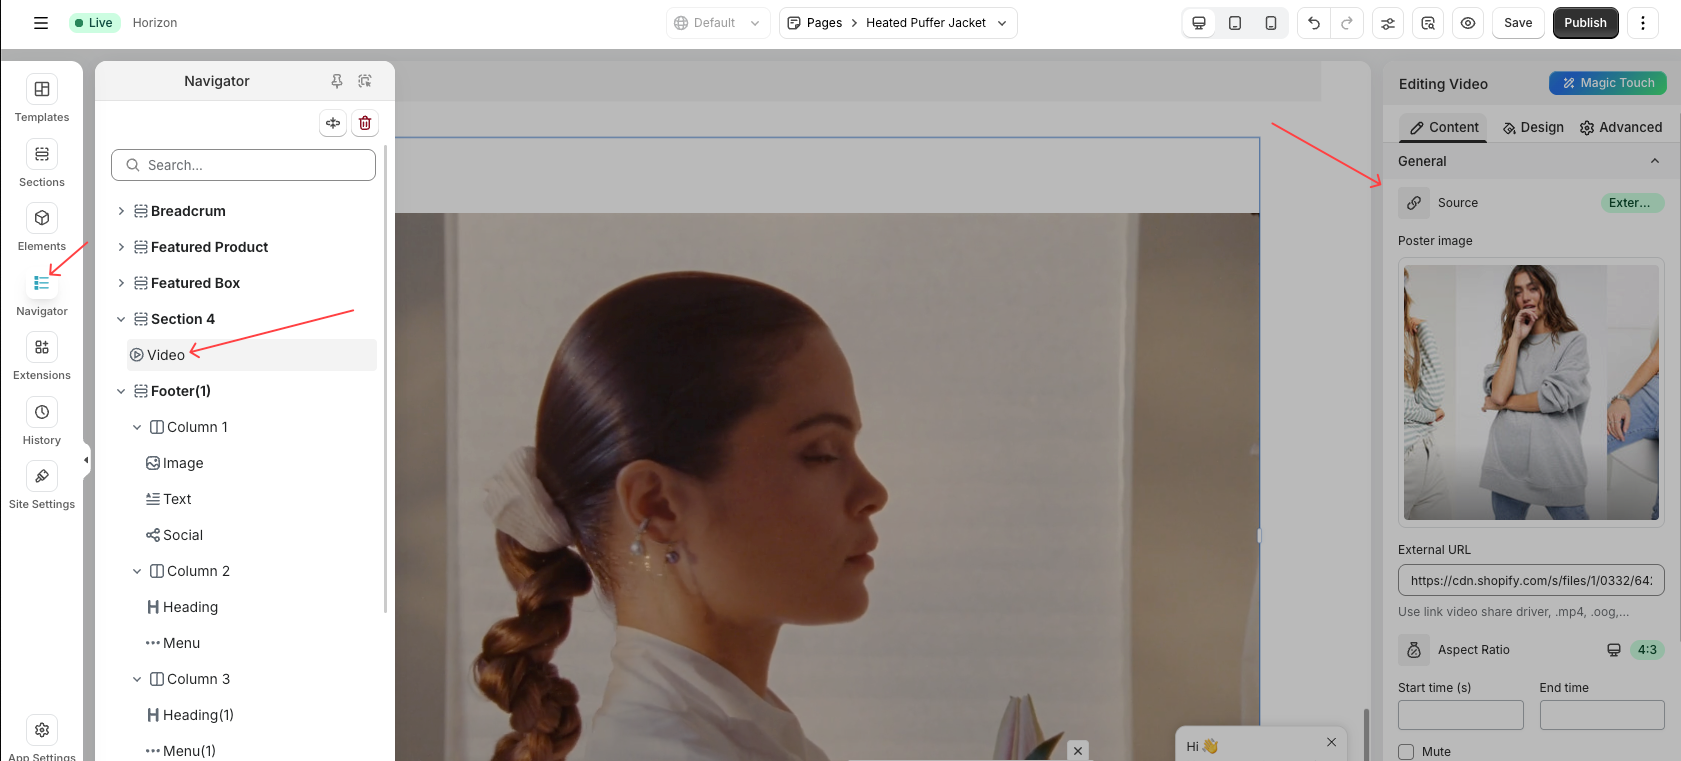The image size is (1681, 761).
Task: Expand the Breadcrum section
Action: point(121,211)
